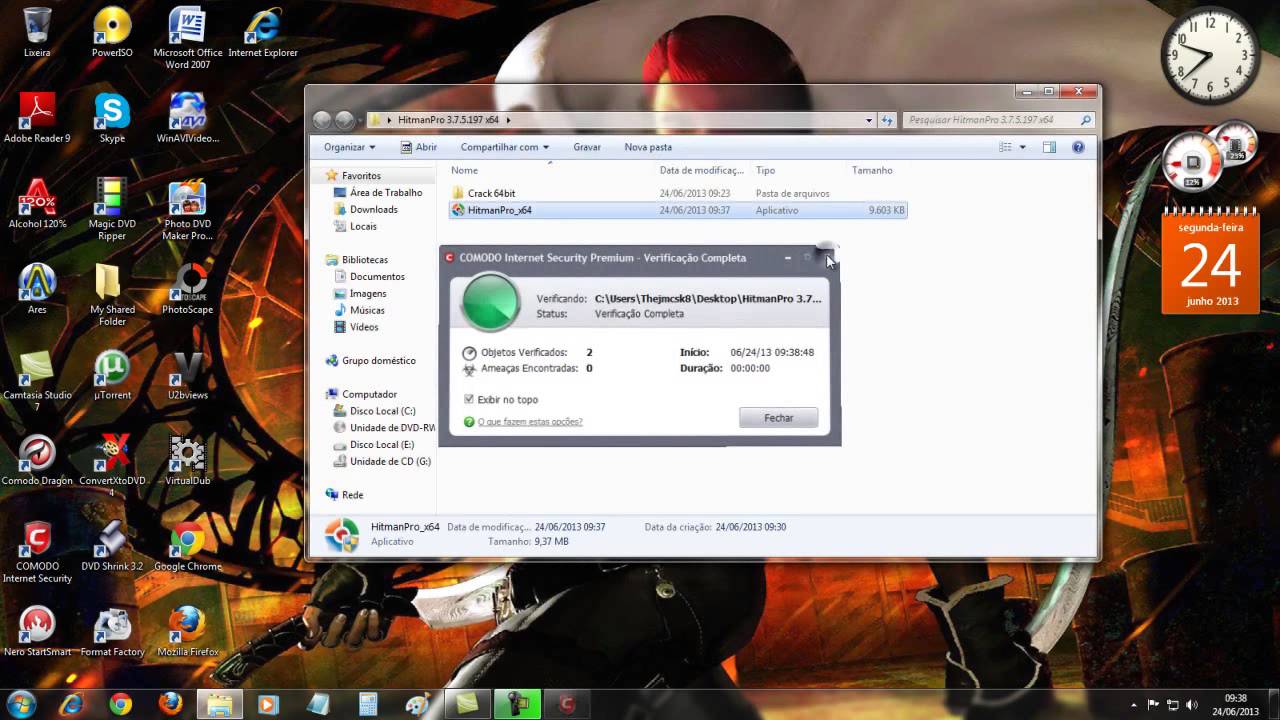Select Downloads in Favoritos
Viewport: 1280px width, 720px height.
[x=373, y=209]
